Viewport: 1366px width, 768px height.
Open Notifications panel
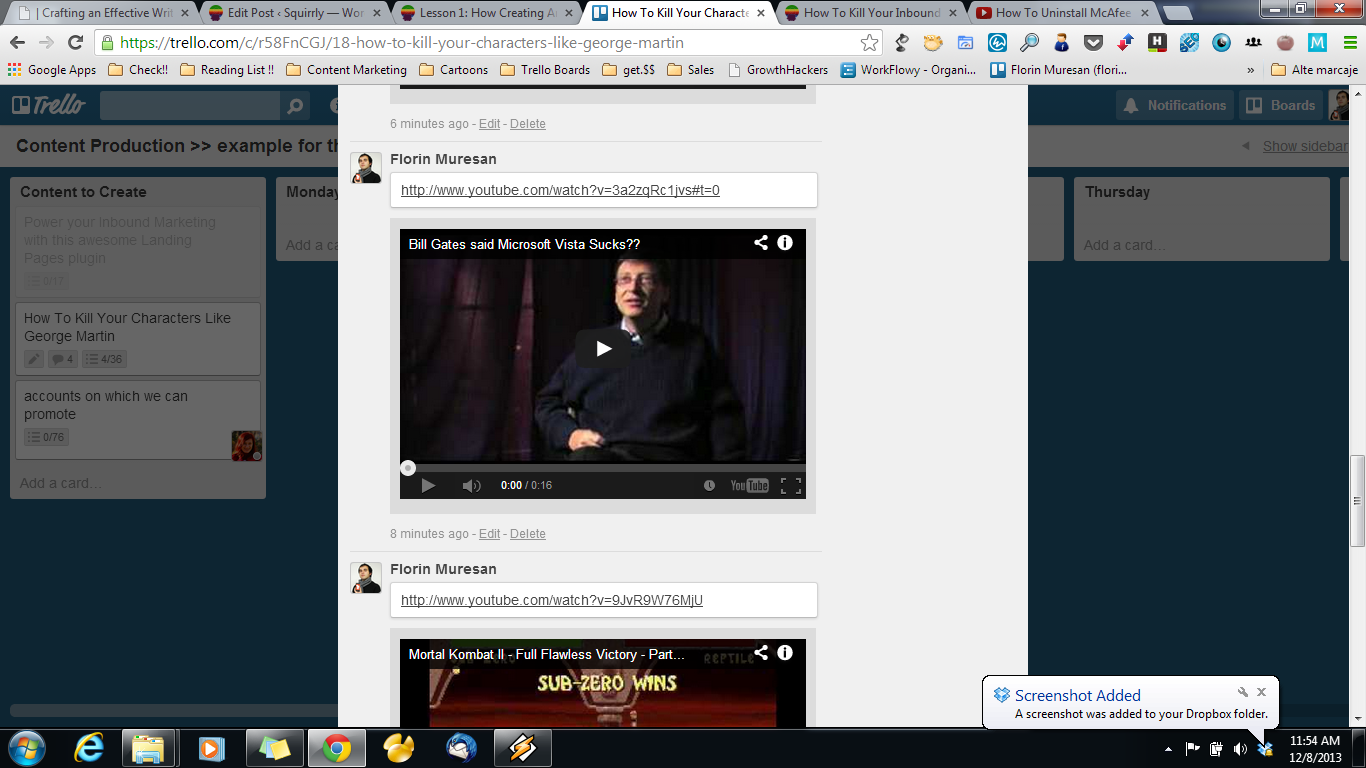point(1174,105)
